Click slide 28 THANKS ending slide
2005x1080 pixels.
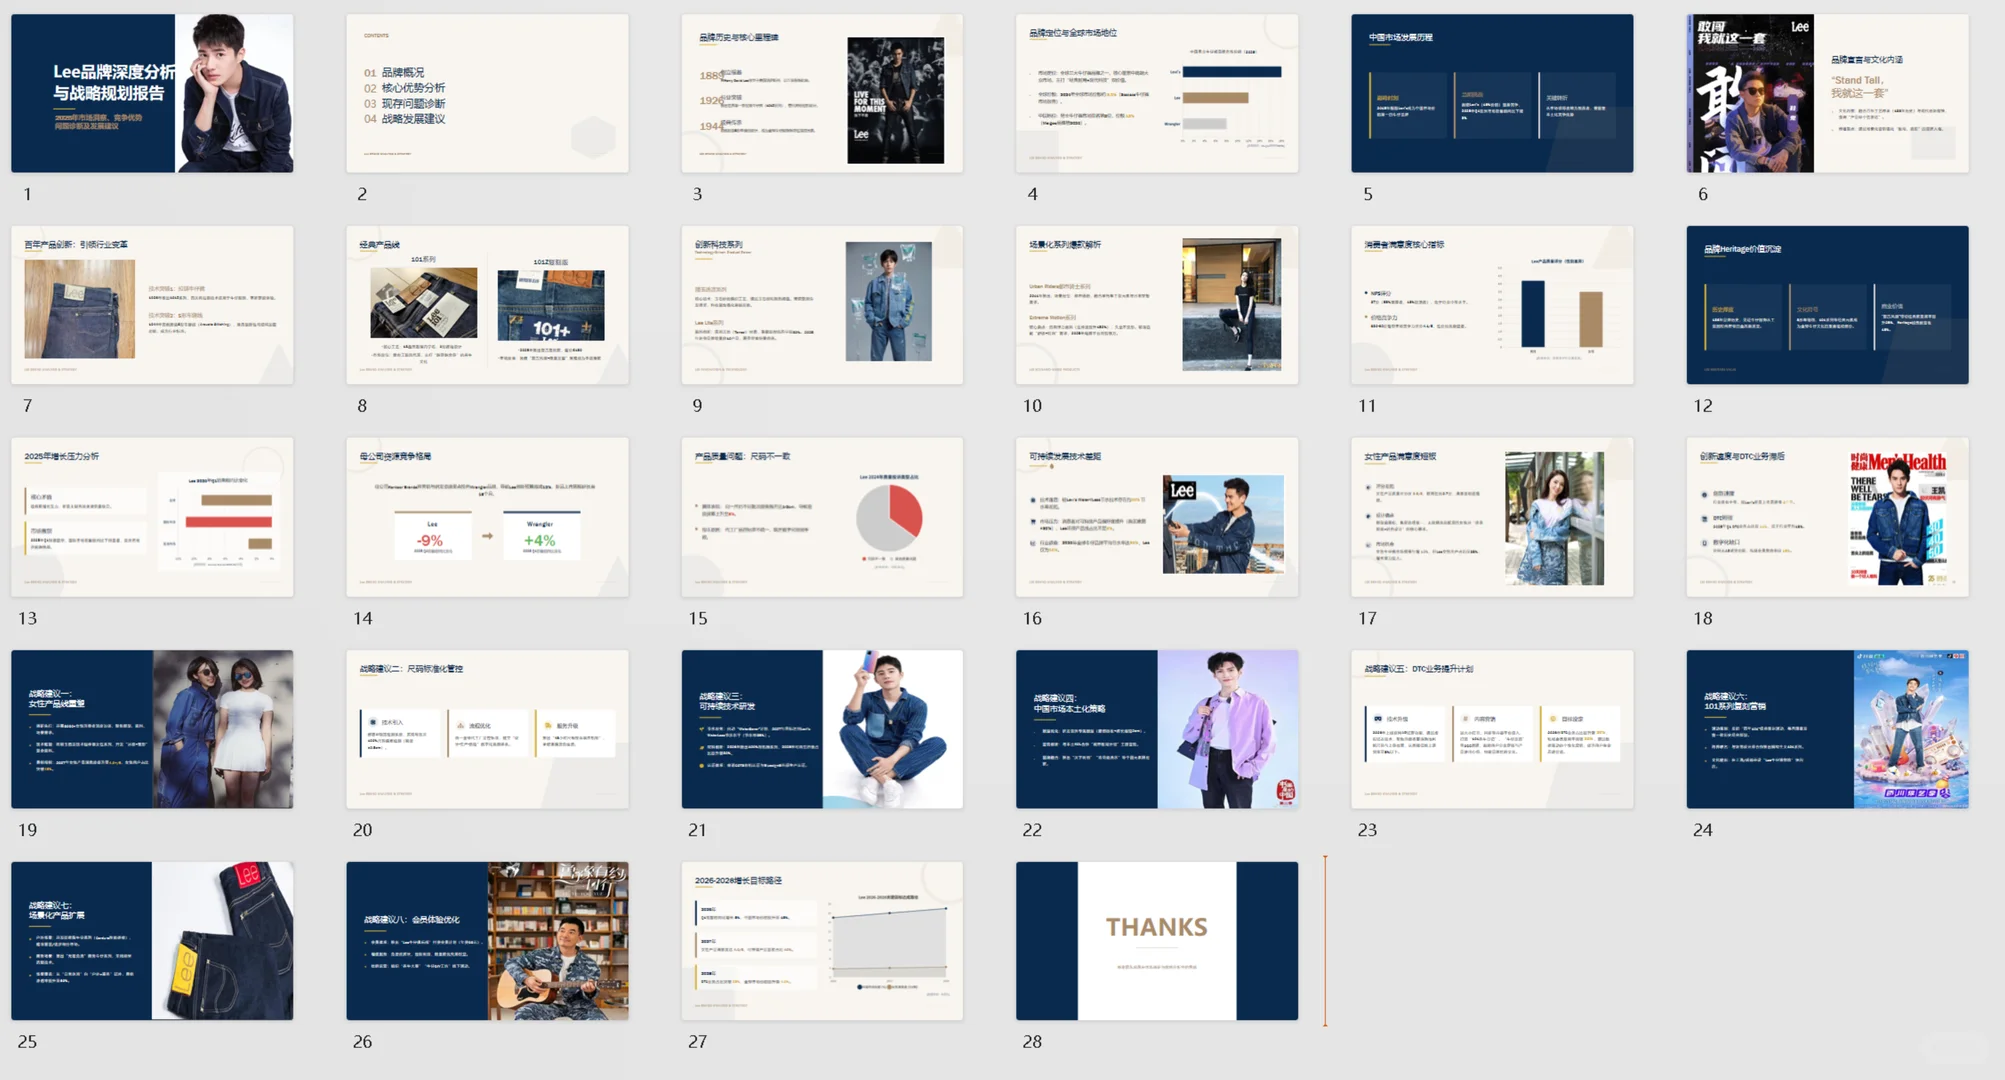[1157, 941]
